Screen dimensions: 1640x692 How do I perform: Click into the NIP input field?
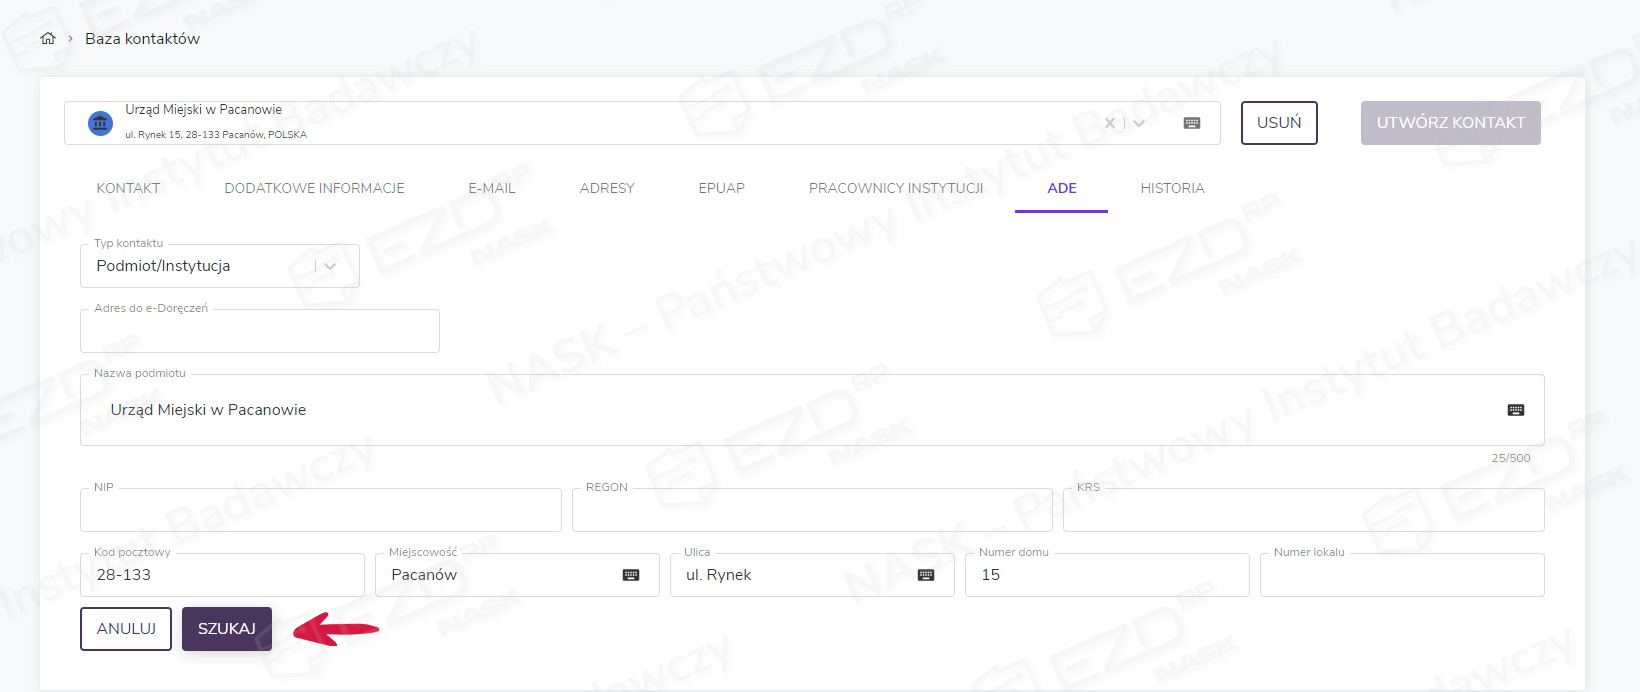pyautogui.click(x=320, y=510)
